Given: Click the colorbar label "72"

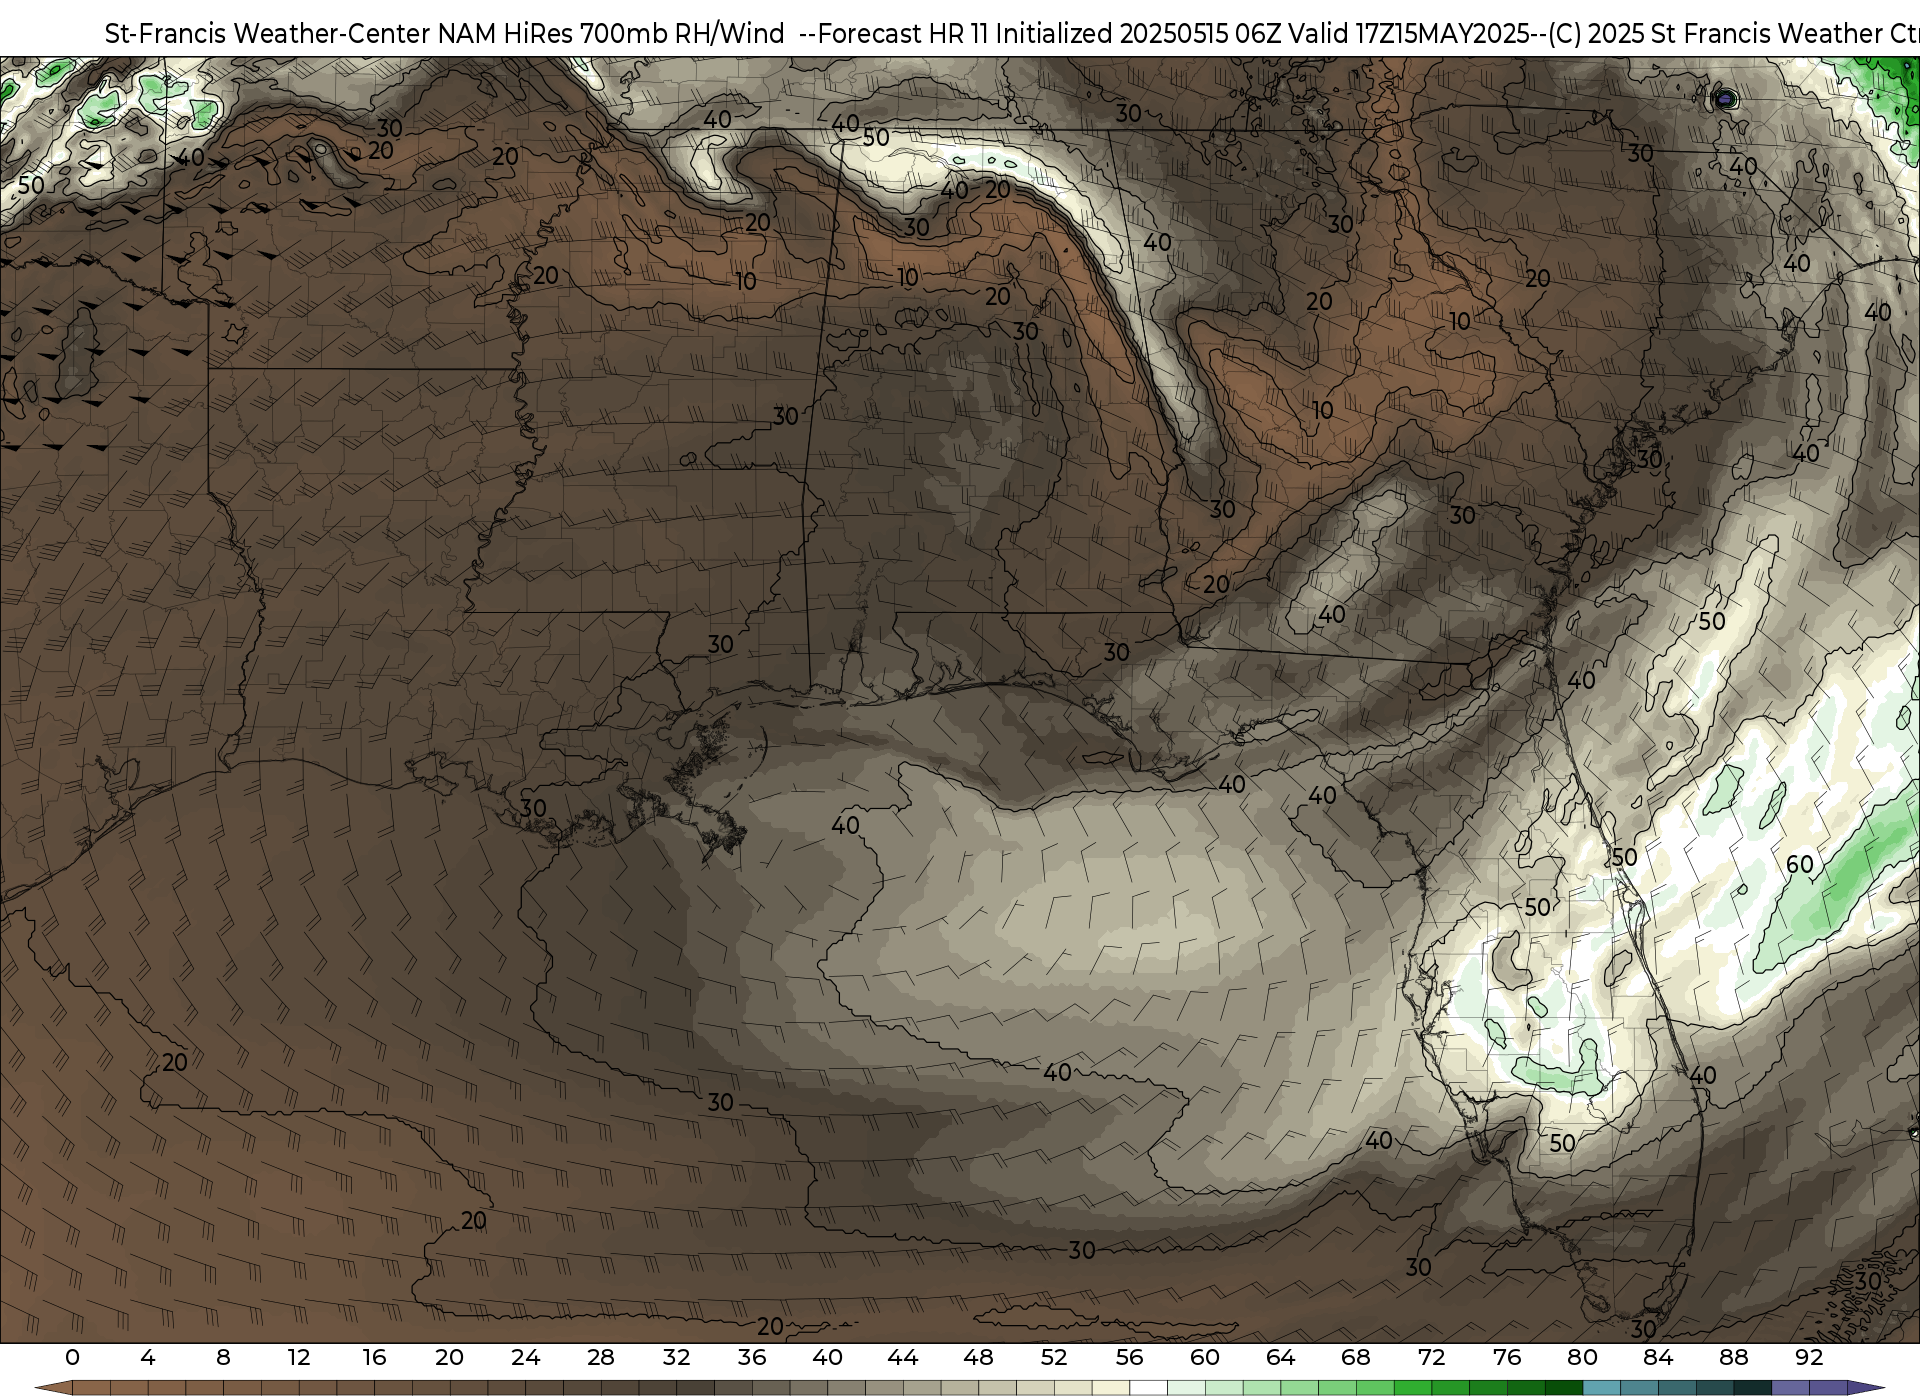Looking at the screenshot, I should (x=1431, y=1358).
